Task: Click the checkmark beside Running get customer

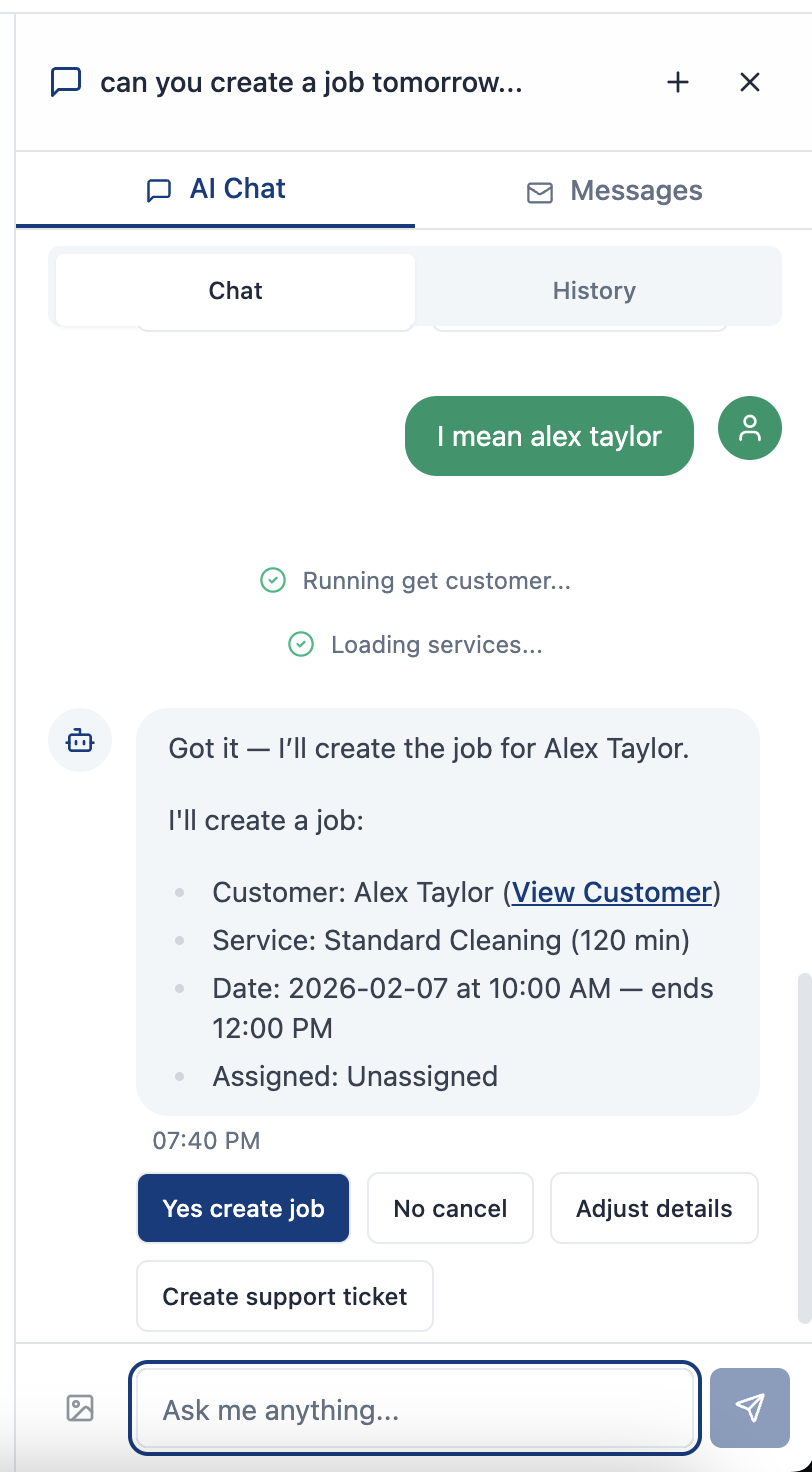Action: tap(272, 581)
